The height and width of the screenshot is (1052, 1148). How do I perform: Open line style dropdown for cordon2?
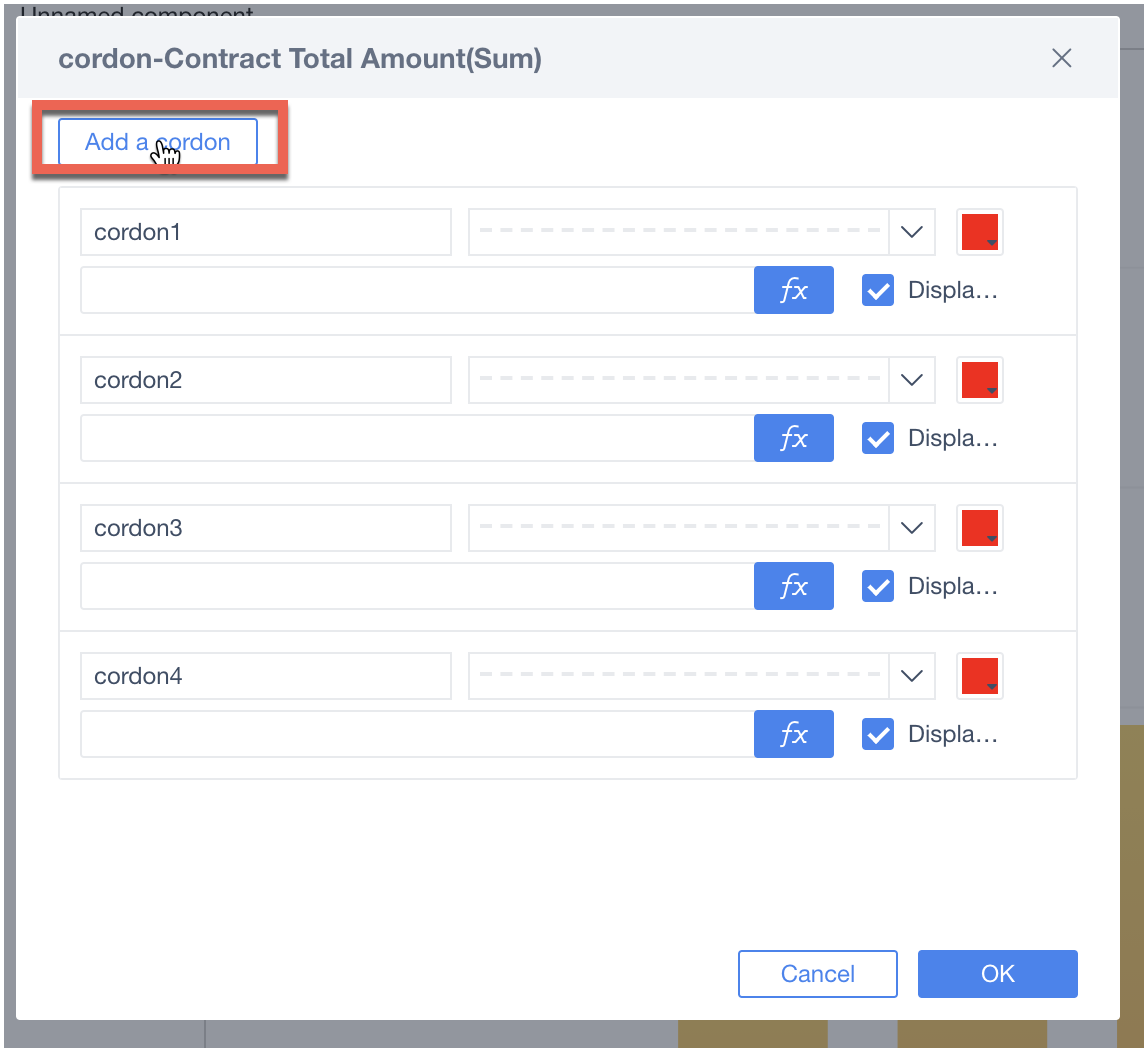(911, 380)
